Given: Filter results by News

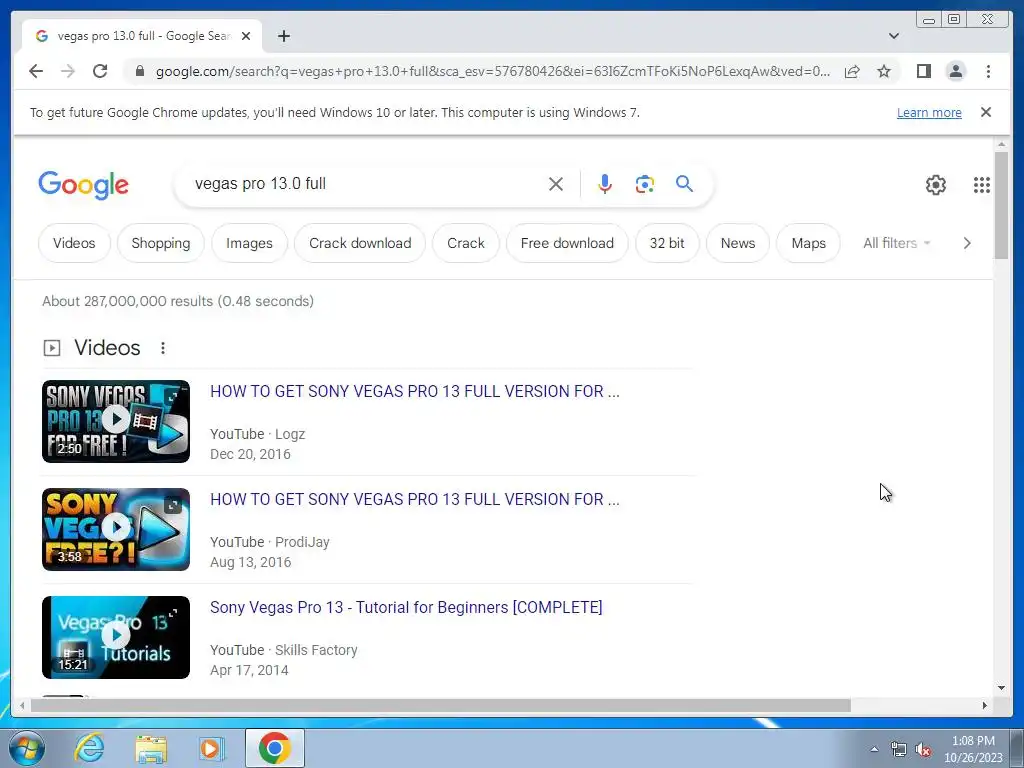Looking at the screenshot, I should click(738, 243).
